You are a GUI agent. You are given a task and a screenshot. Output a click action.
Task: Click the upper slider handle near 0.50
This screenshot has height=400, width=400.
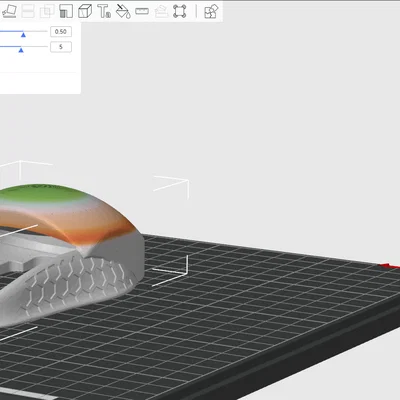pos(23,34)
